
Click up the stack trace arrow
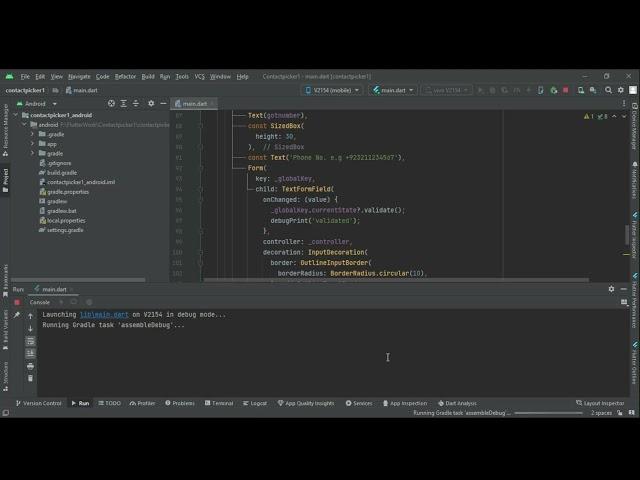tap(30, 316)
